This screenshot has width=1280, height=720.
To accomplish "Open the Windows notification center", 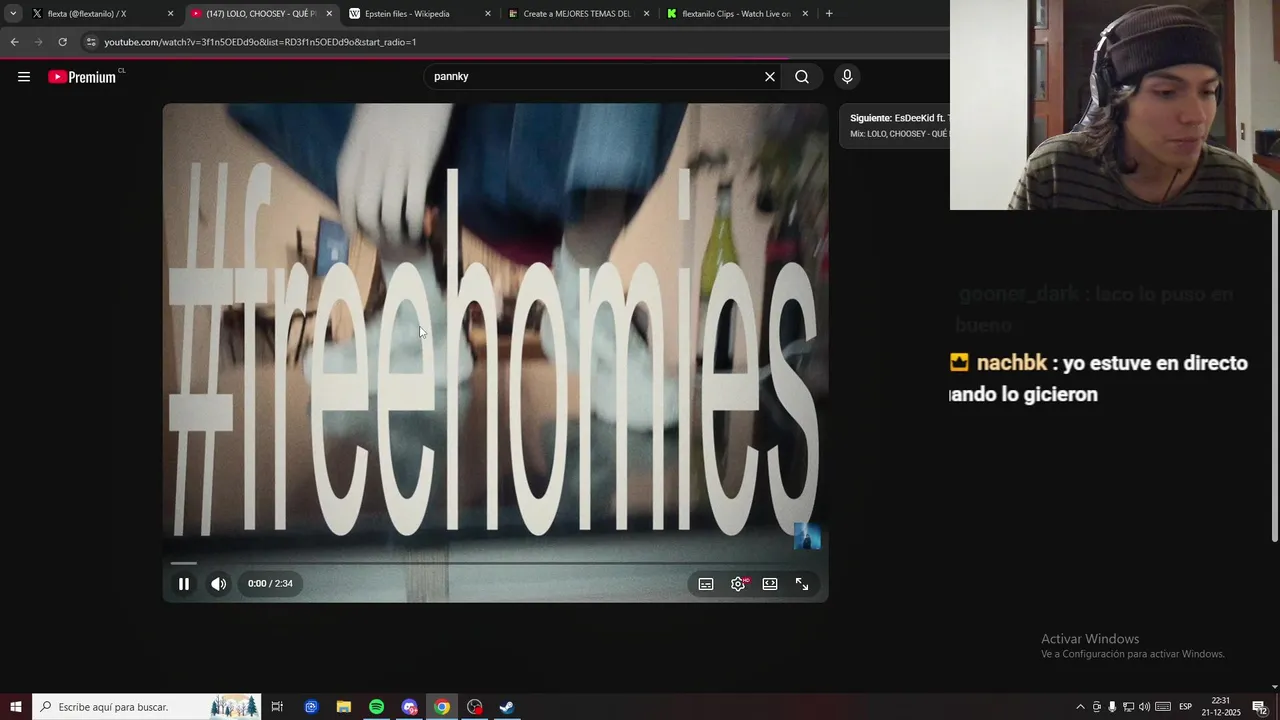I will point(1260,707).
